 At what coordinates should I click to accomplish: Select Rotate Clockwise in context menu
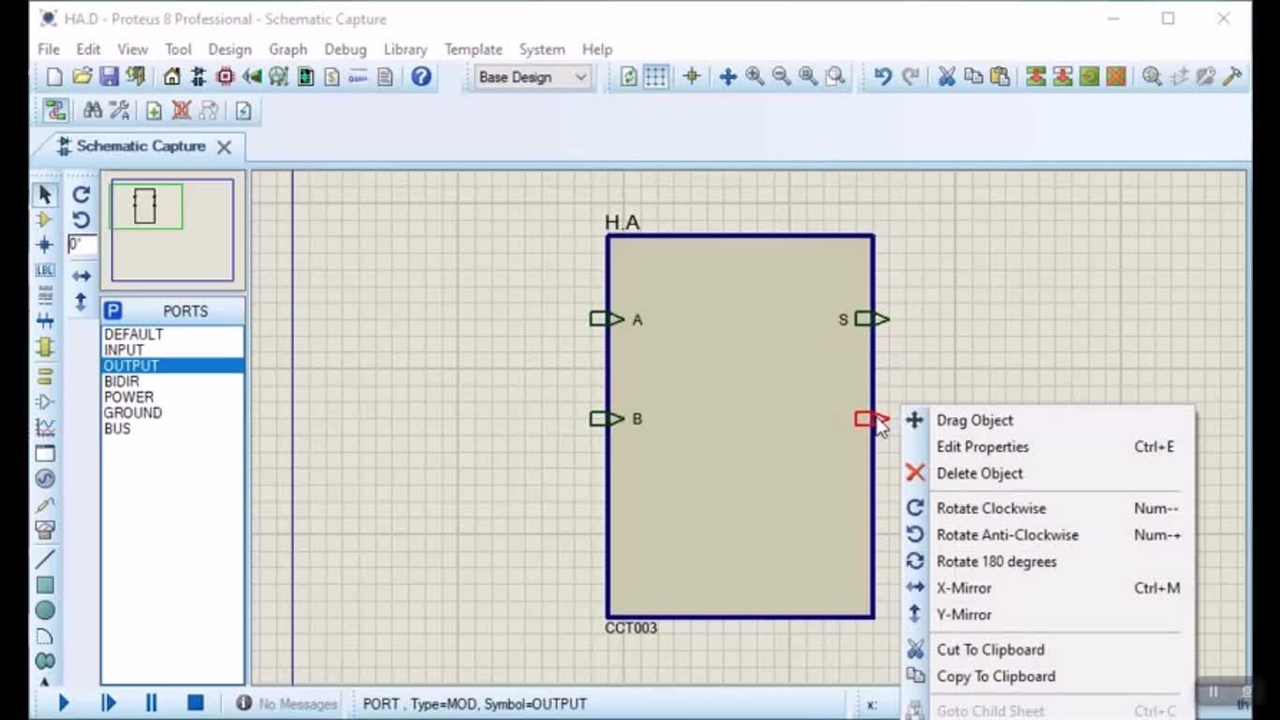coord(990,508)
